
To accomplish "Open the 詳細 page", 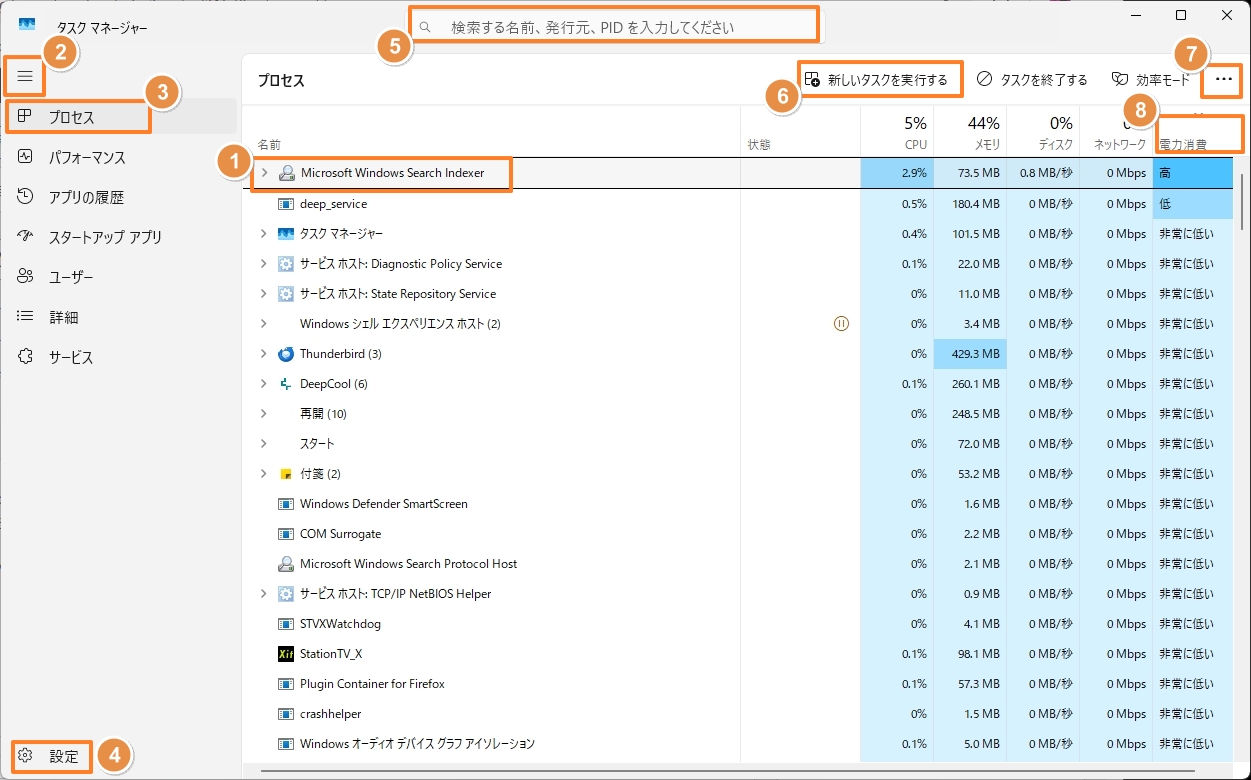I will pyautogui.click(x=120, y=317).
